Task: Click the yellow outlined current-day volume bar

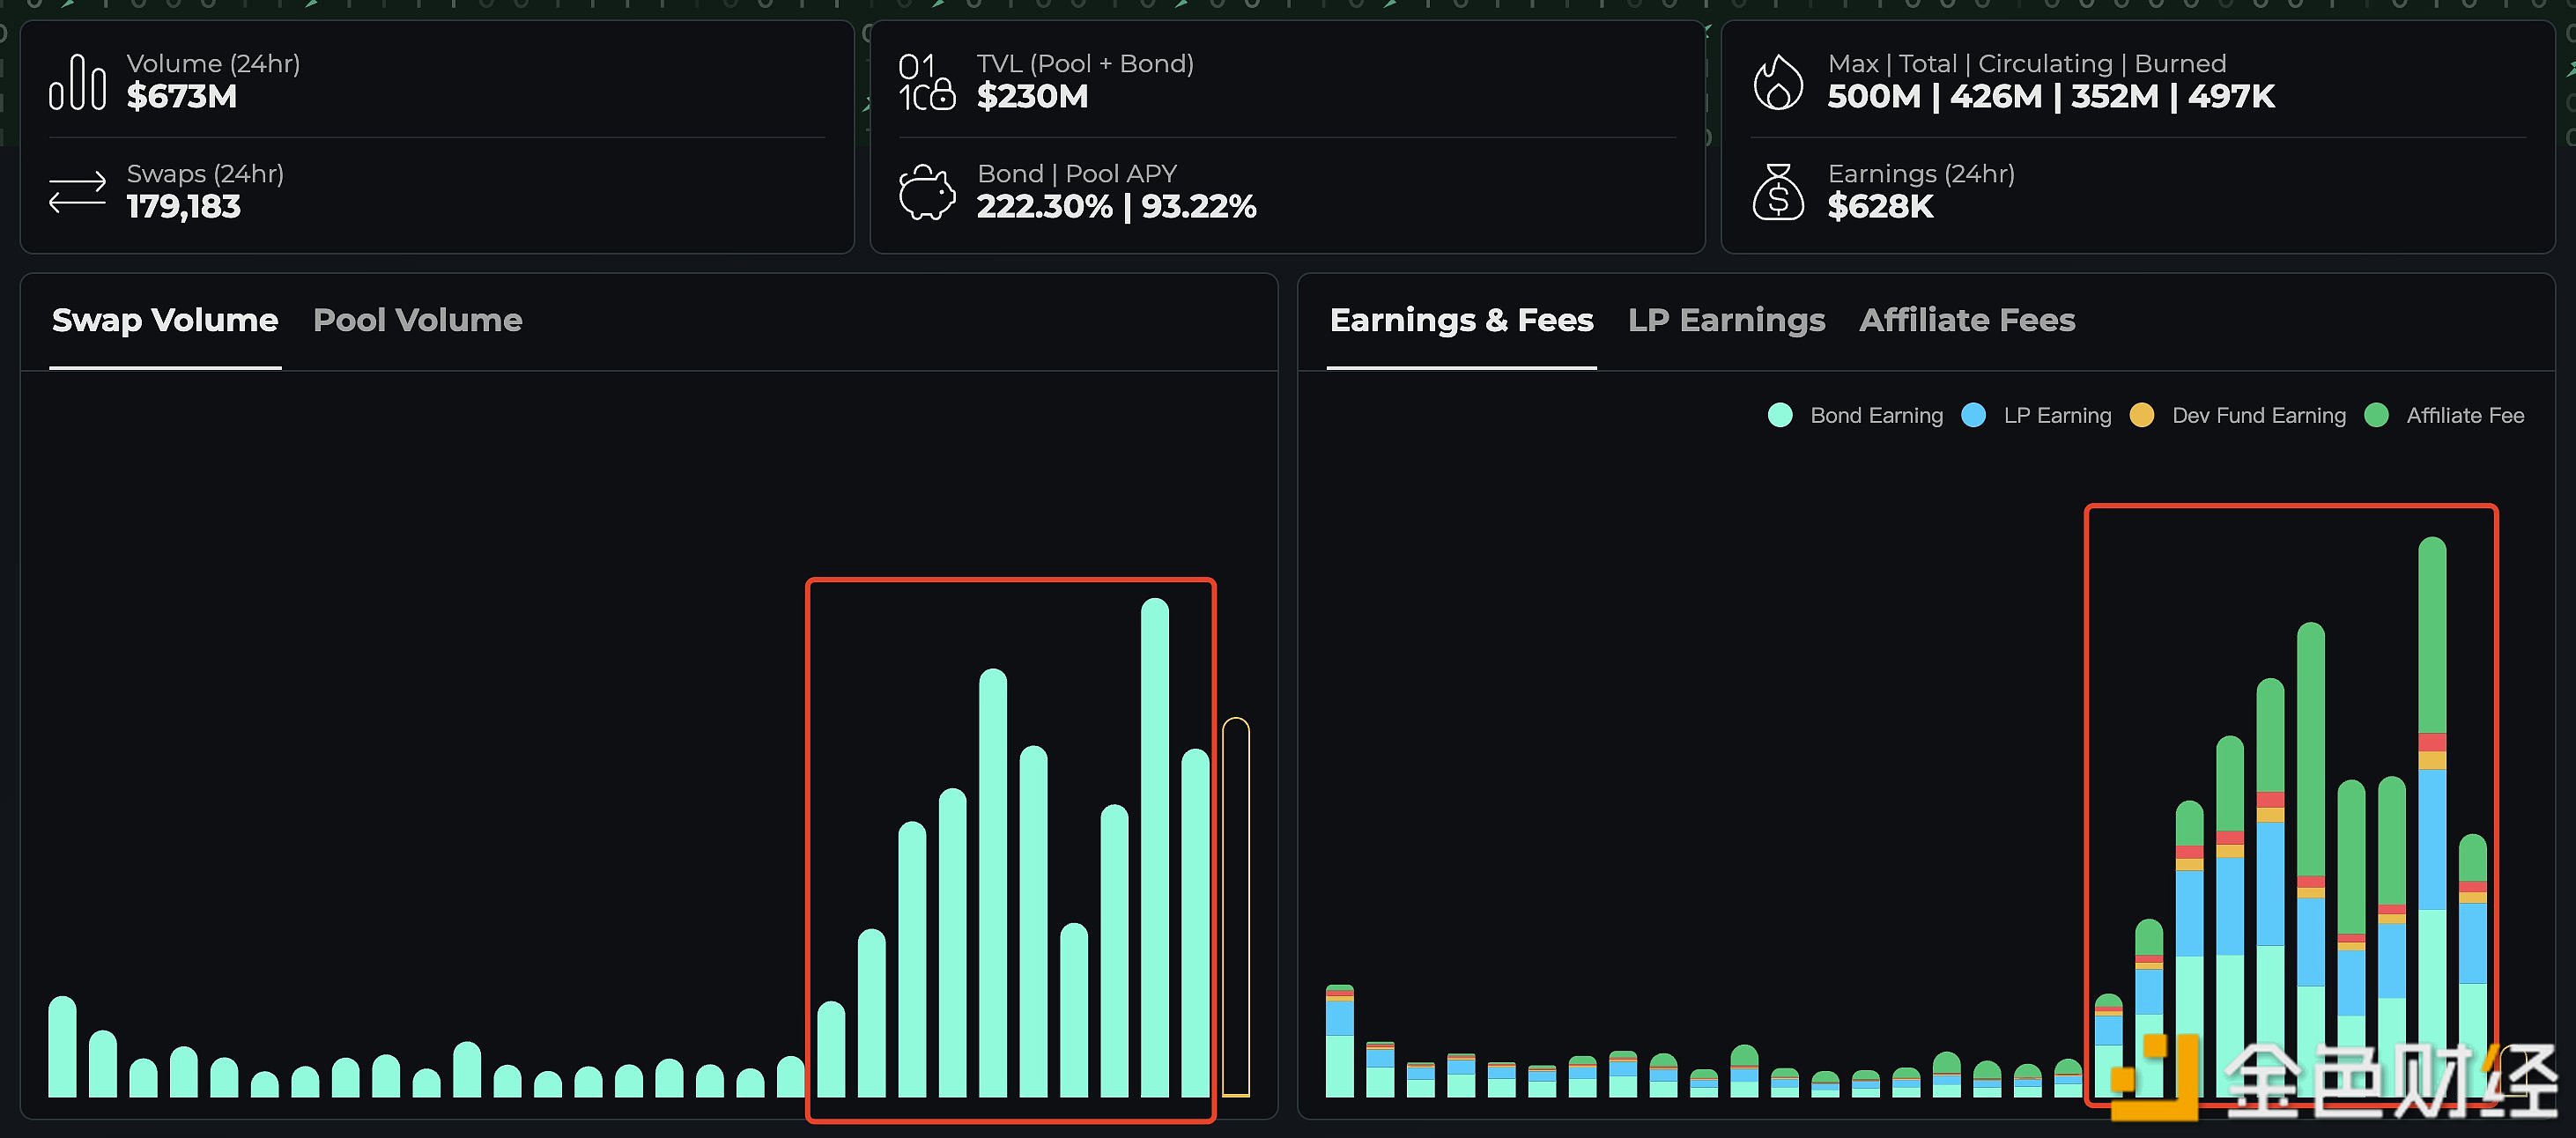Action: [1236, 908]
